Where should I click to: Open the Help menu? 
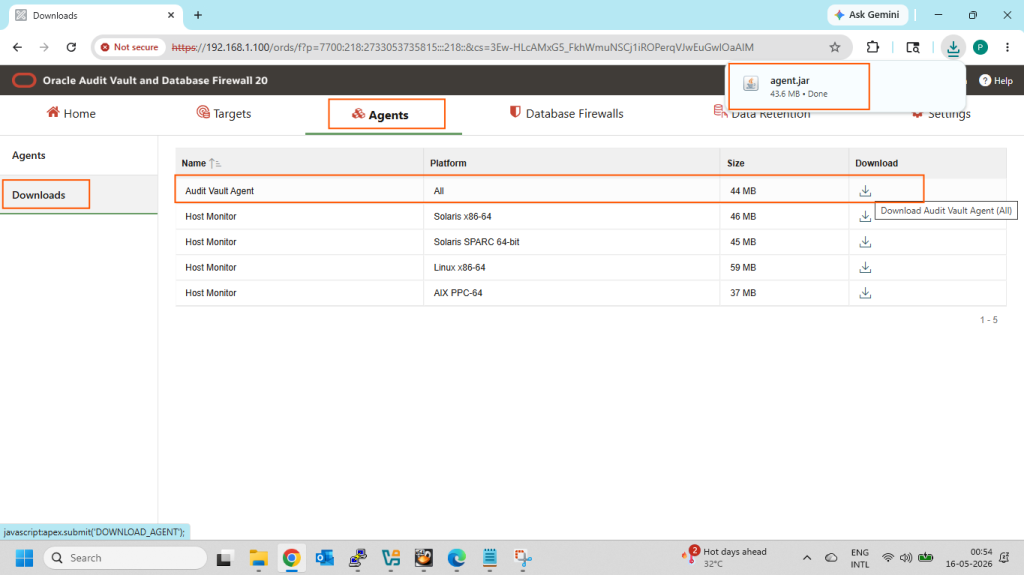pos(995,80)
